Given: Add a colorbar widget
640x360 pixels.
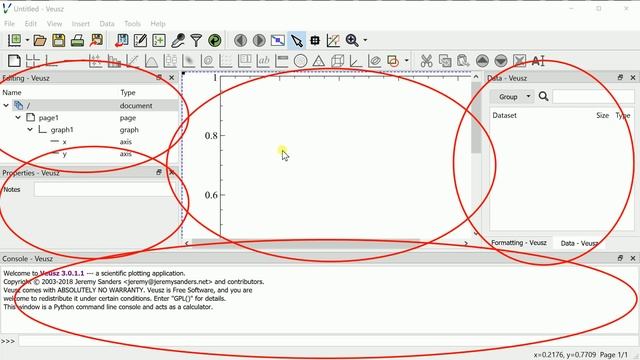Looking at the screenshot, I should point(282,61).
